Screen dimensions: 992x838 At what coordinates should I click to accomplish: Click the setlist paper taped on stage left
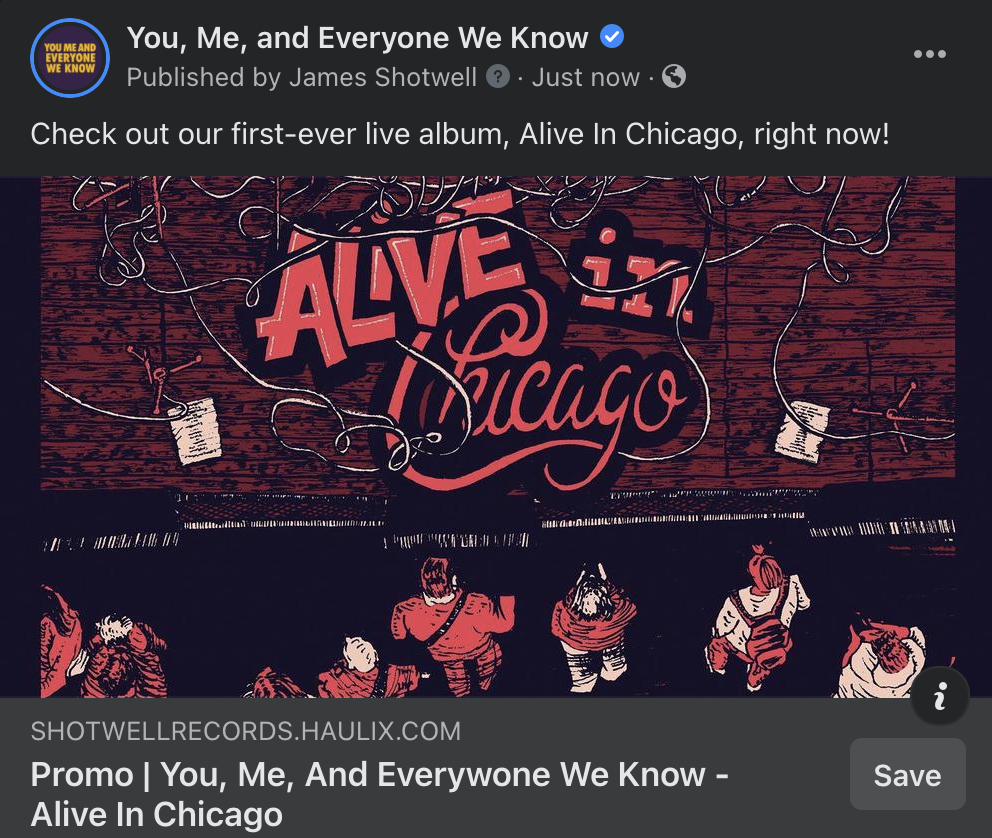click(x=195, y=431)
